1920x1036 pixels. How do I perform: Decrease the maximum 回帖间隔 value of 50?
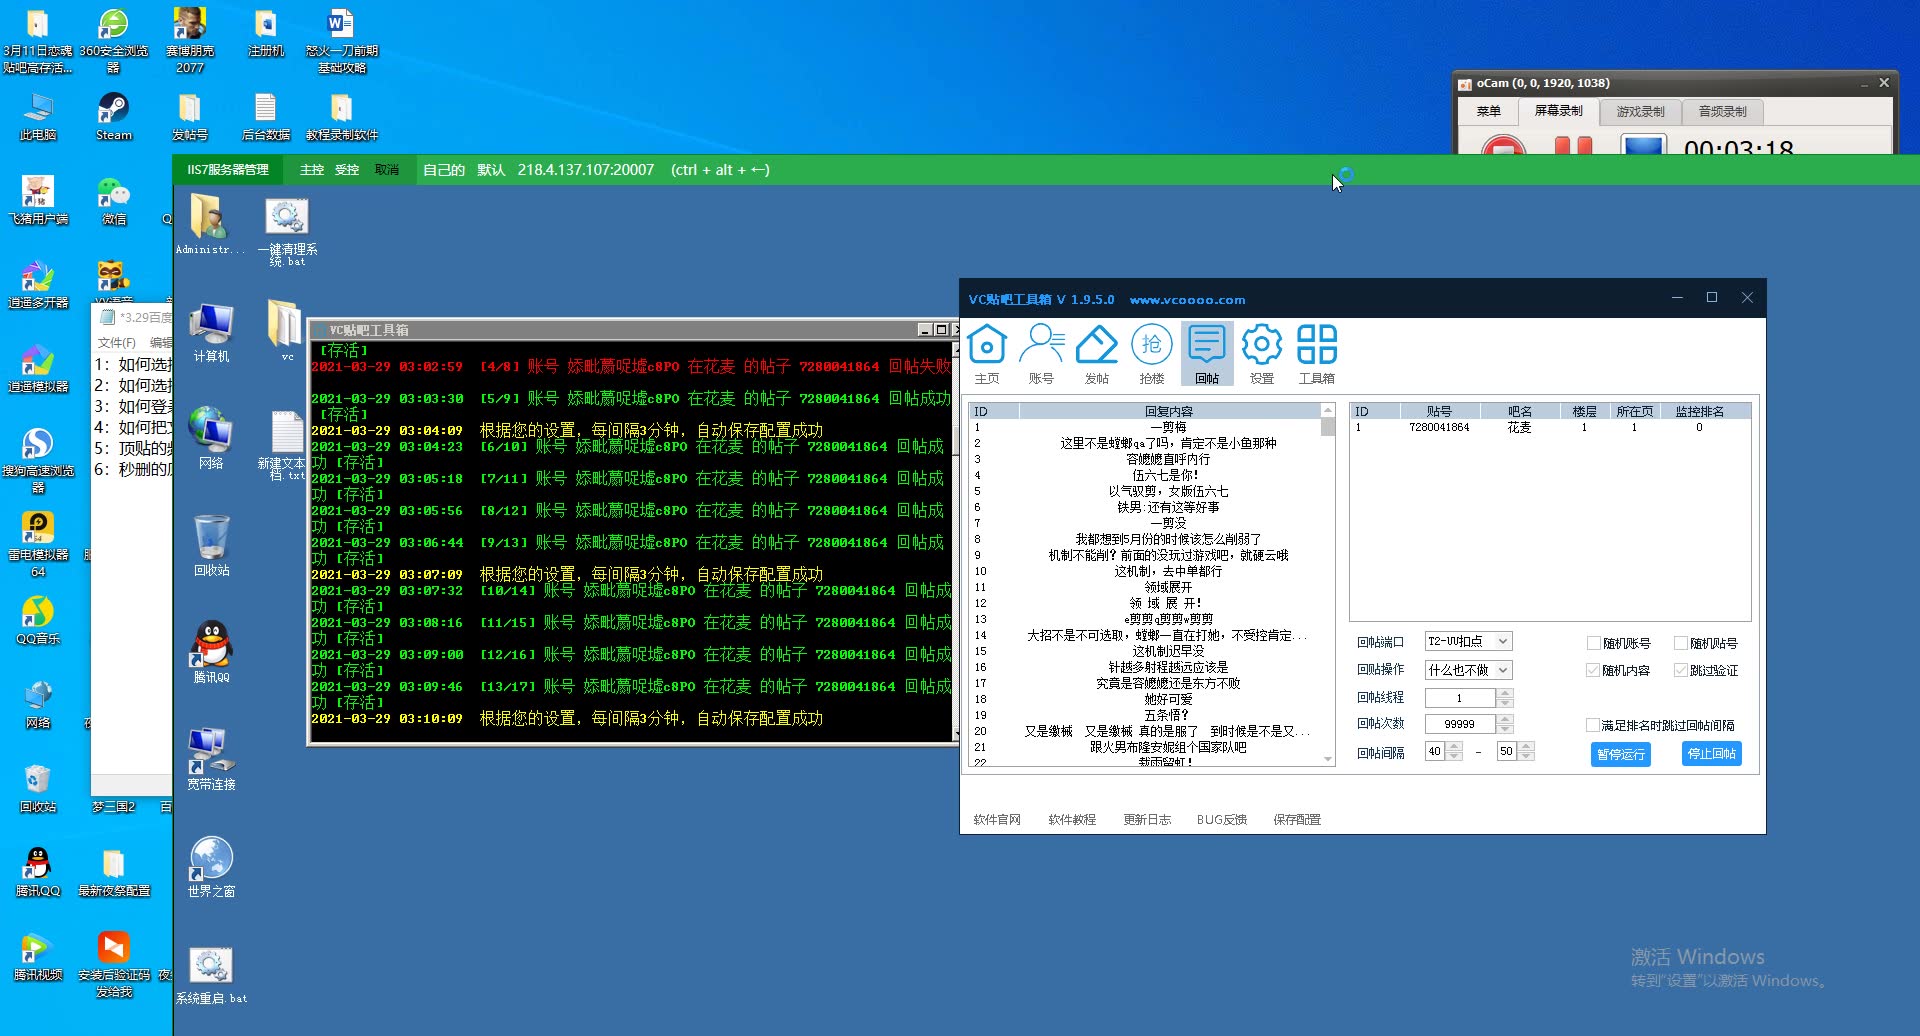click(1525, 756)
